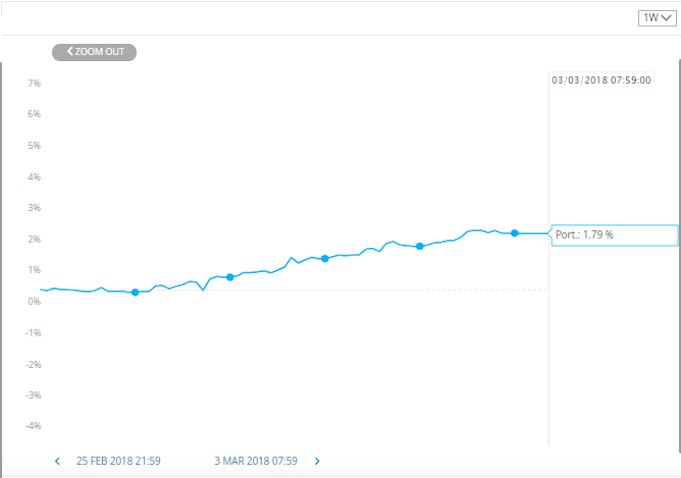Select the third data point near 1%
Image resolution: width=681 pixels, height=478 pixels.
(325, 258)
